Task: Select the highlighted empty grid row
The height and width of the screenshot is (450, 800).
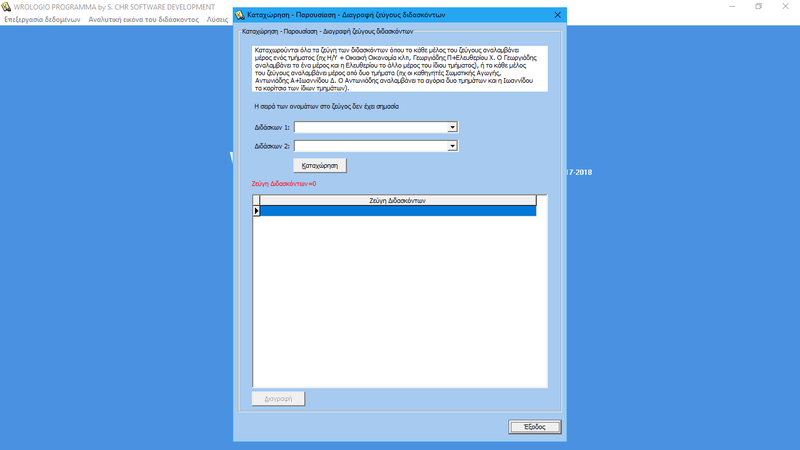Action: (x=398, y=211)
